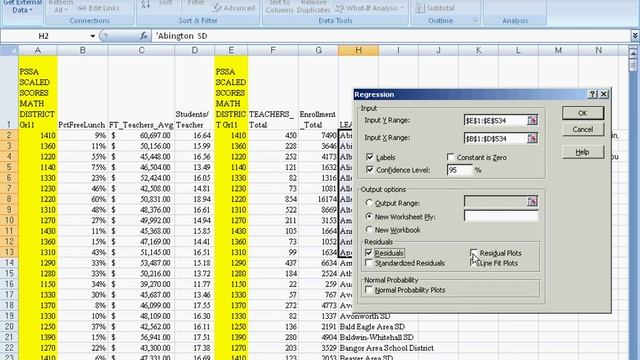
Task: Choose the New Workbook radio option
Action: [369, 230]
